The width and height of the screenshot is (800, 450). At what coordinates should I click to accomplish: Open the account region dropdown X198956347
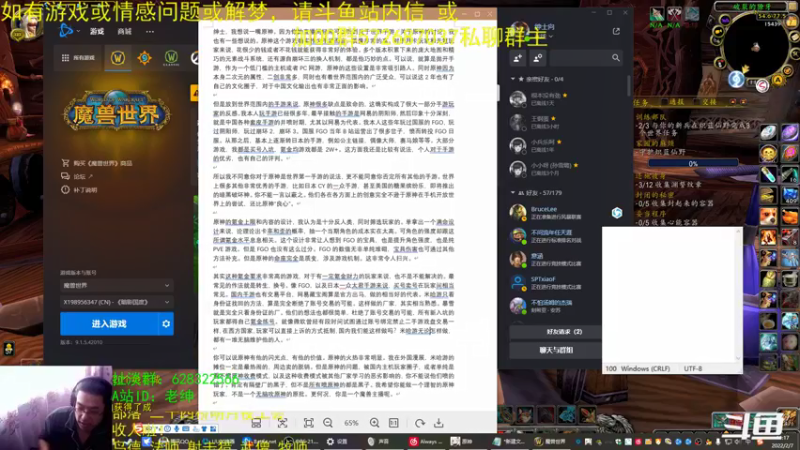coord(116,302)
